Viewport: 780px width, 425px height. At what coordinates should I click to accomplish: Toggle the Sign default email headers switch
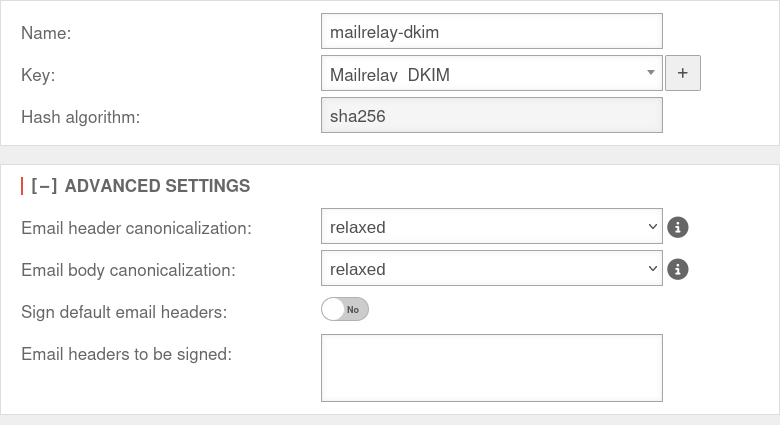click(x=345, y=310)
